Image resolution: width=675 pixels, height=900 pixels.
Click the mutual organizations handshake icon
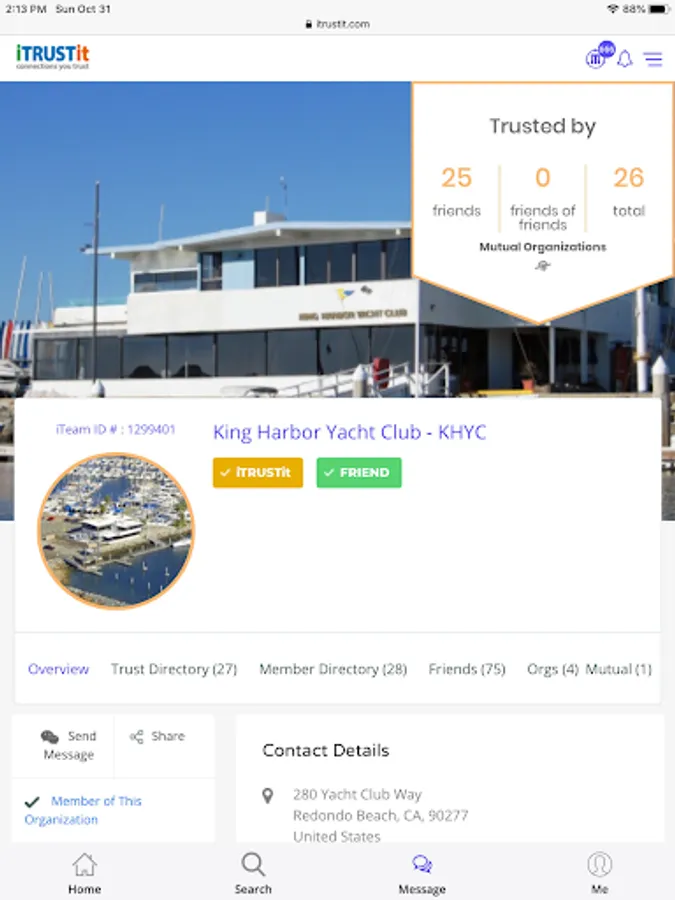542,265
